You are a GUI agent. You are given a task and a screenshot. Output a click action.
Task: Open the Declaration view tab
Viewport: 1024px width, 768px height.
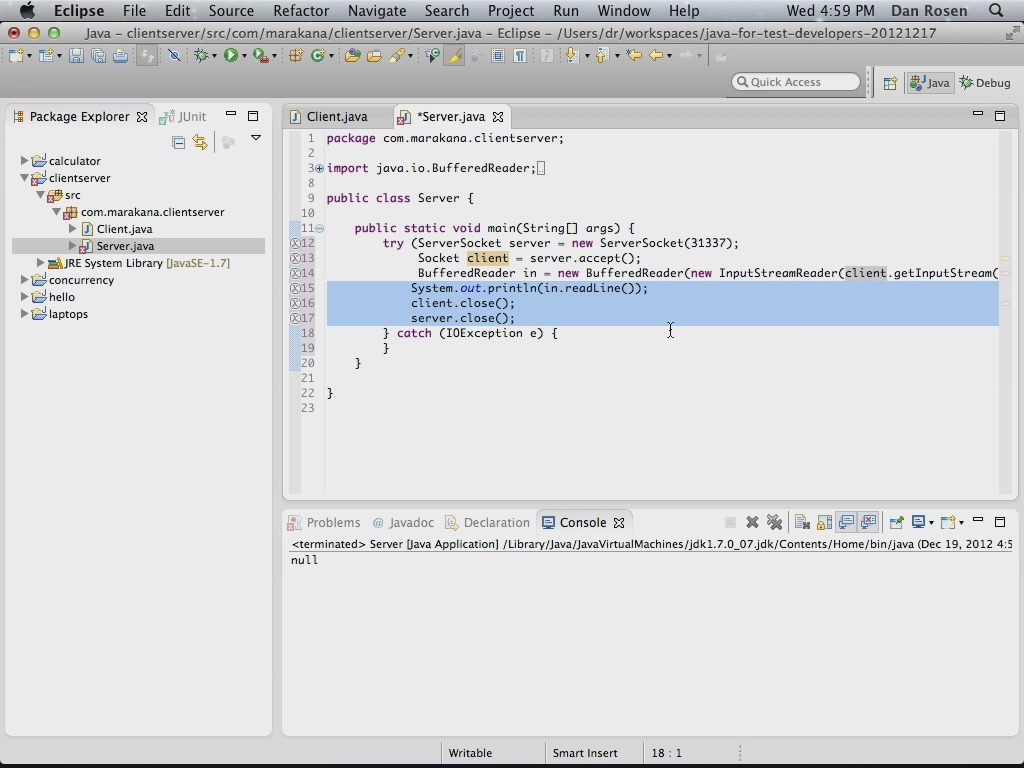(x=487, y=522)
